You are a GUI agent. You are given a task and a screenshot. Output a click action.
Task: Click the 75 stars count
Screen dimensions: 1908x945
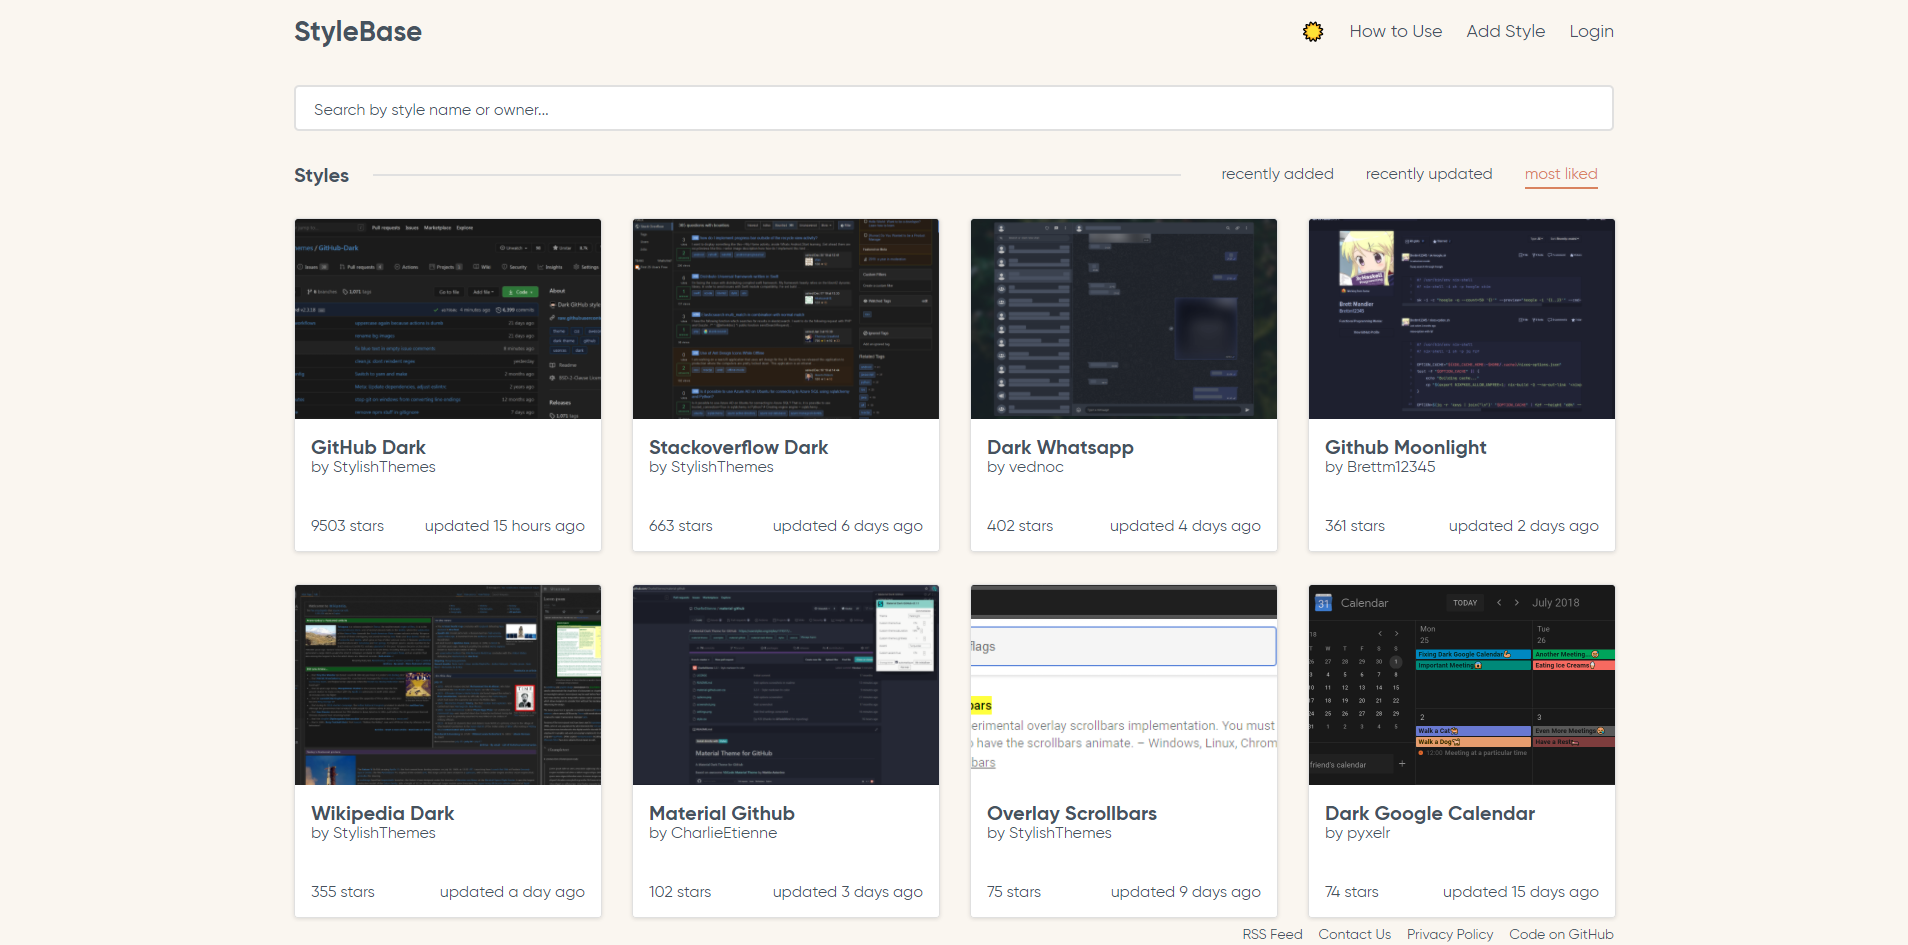coord(1013,892)
